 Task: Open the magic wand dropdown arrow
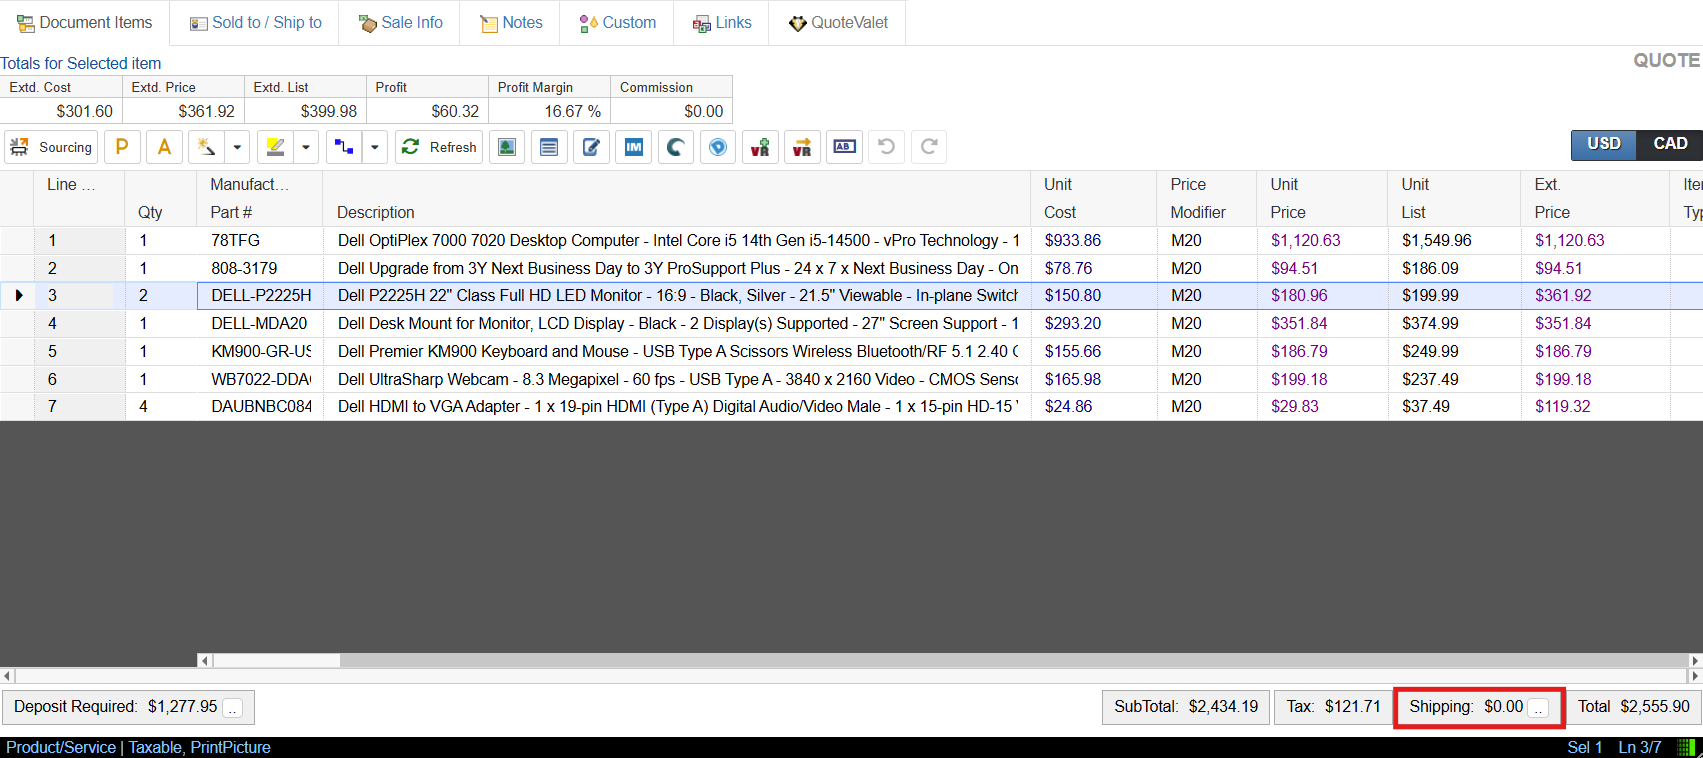(237, 147)
